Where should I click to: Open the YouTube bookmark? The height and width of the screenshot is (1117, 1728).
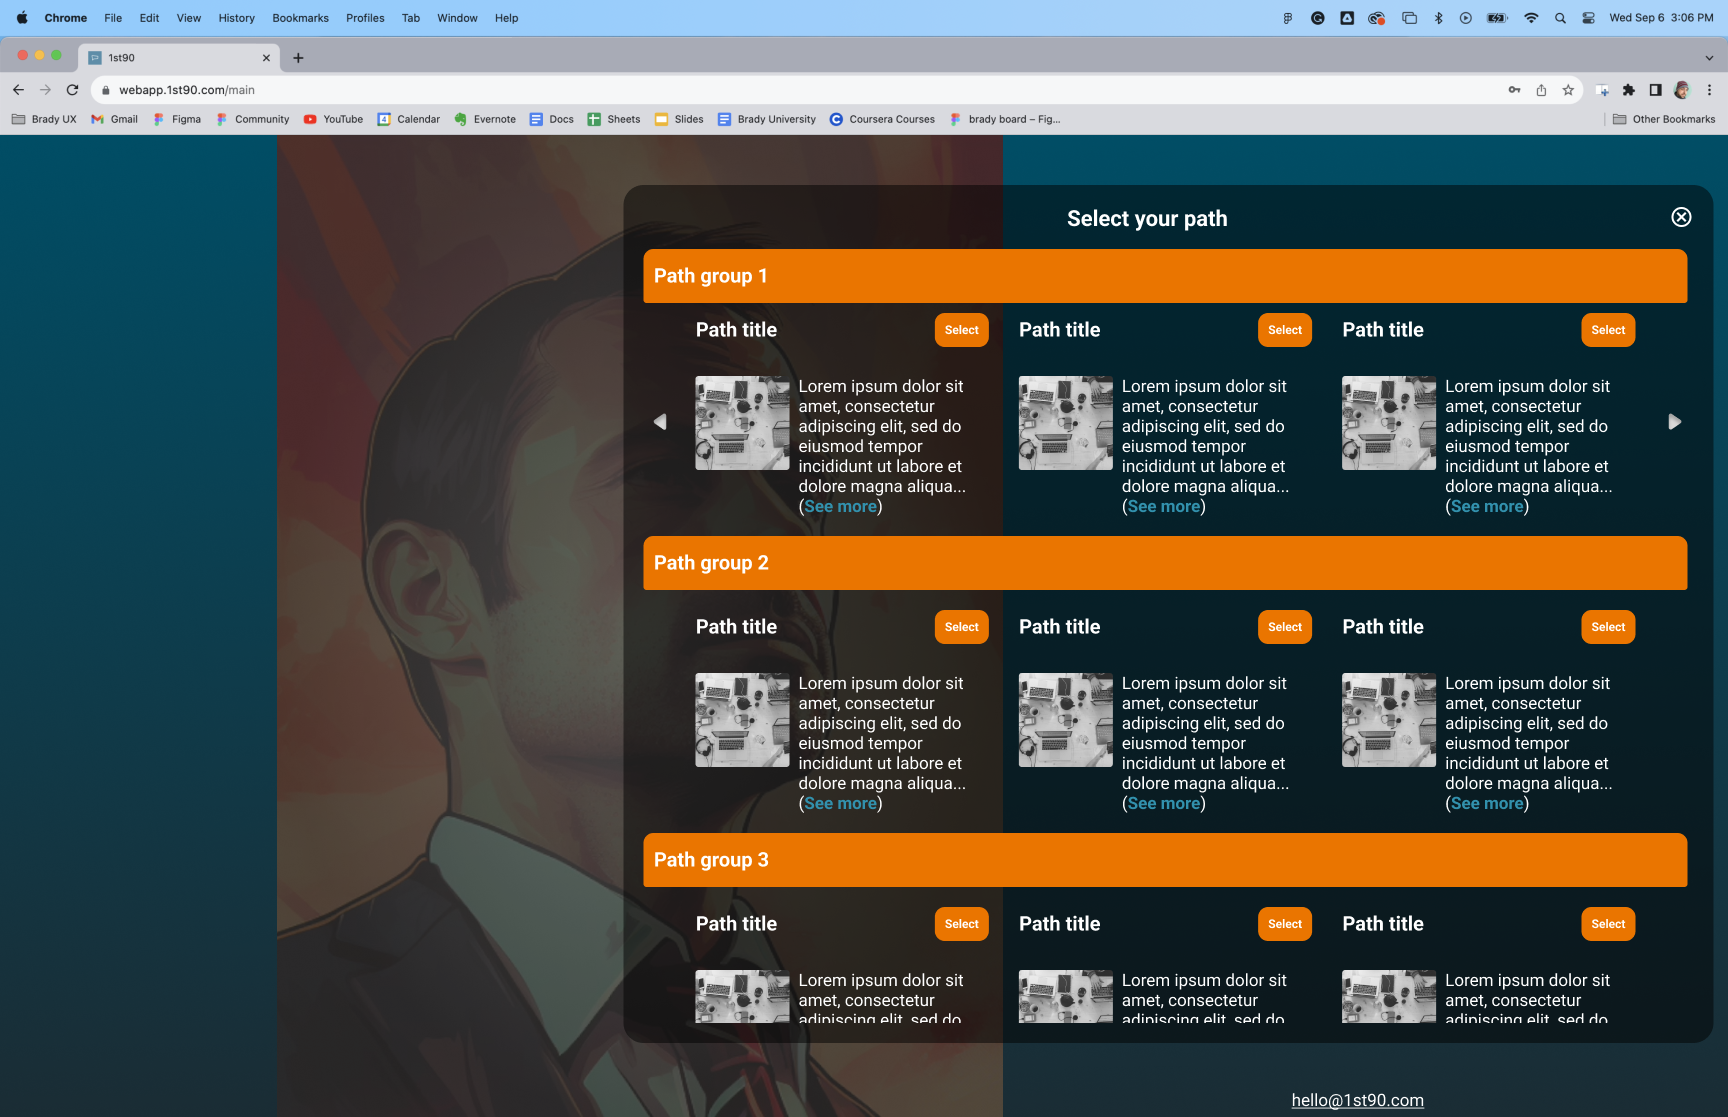[333, 119]
